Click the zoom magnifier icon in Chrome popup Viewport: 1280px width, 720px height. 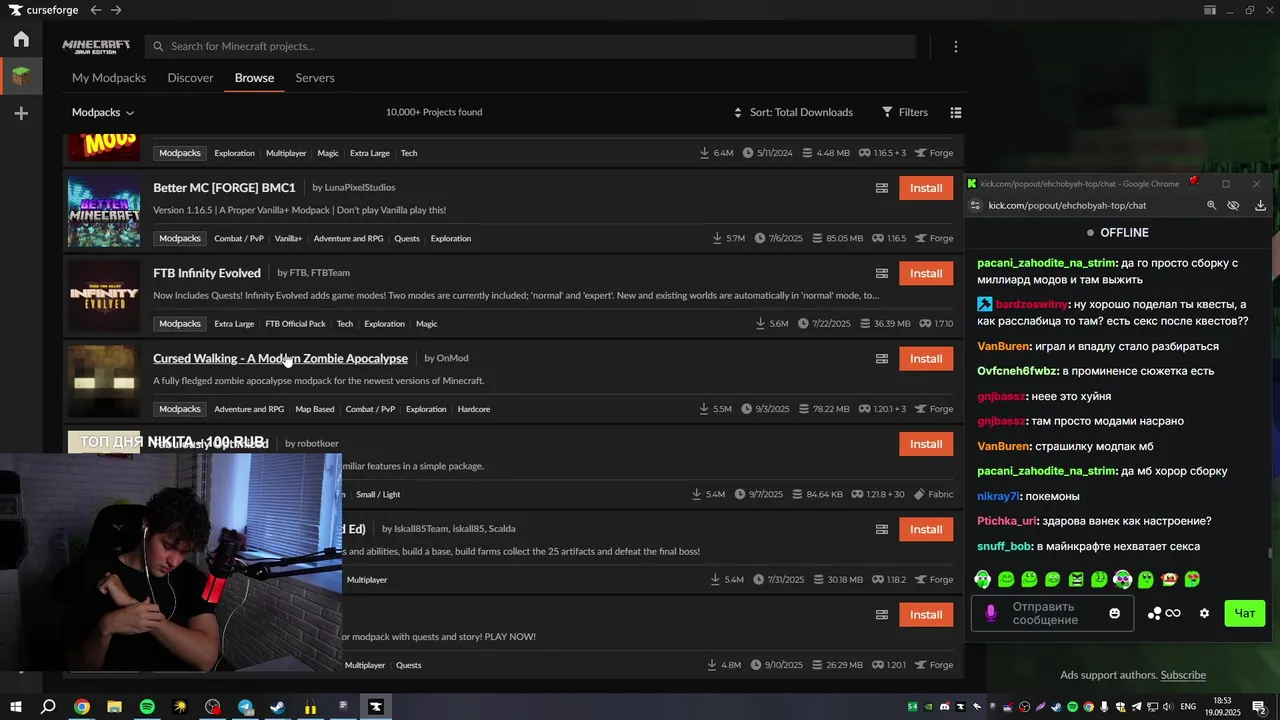1211,205
